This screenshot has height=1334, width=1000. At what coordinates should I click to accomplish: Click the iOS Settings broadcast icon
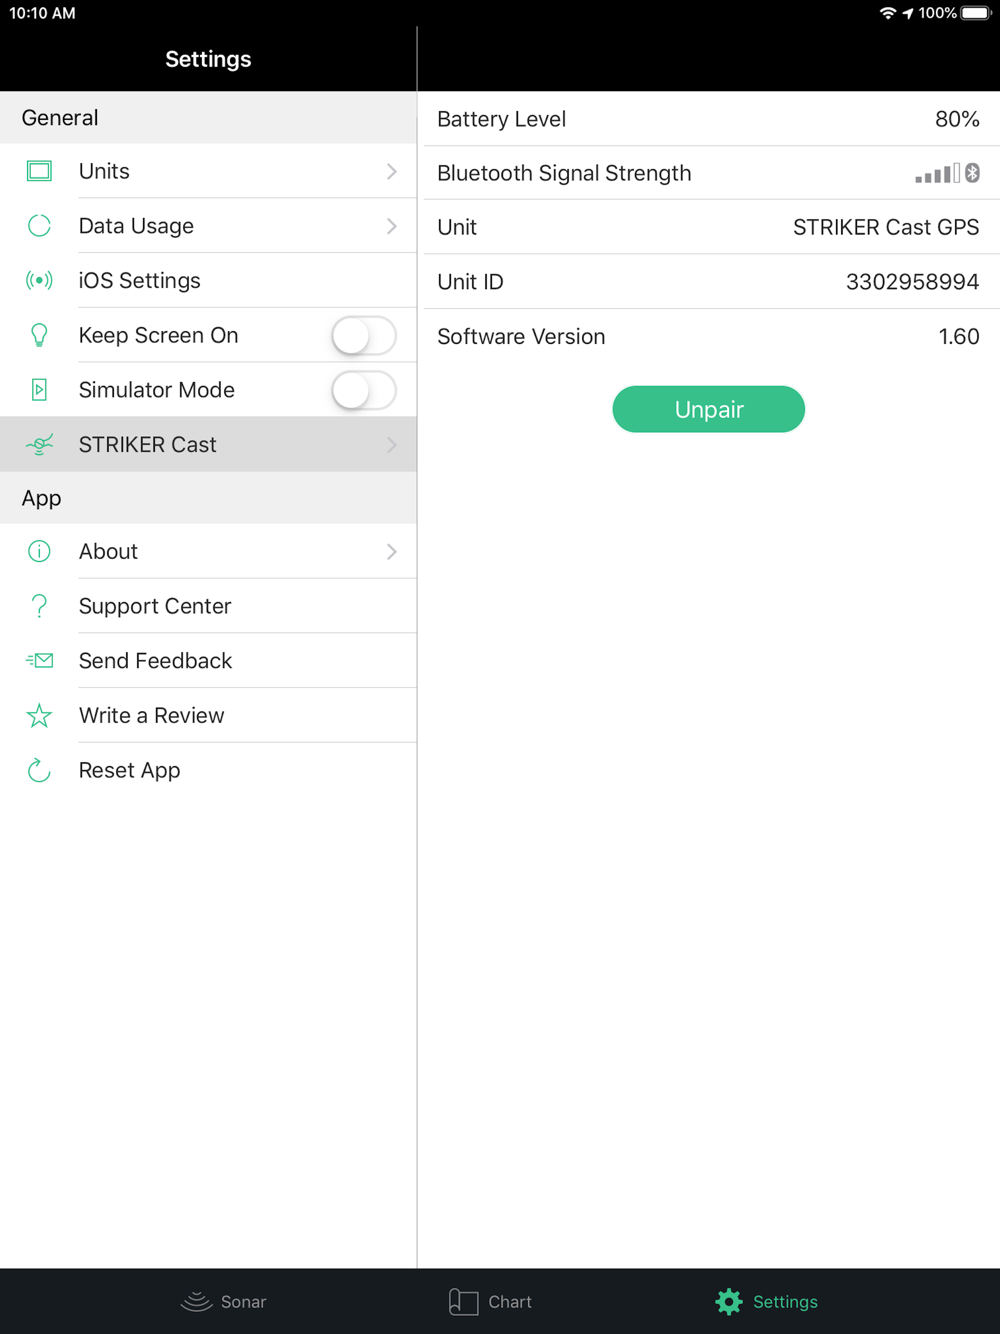pyautogui.click(x=39, y=280)
